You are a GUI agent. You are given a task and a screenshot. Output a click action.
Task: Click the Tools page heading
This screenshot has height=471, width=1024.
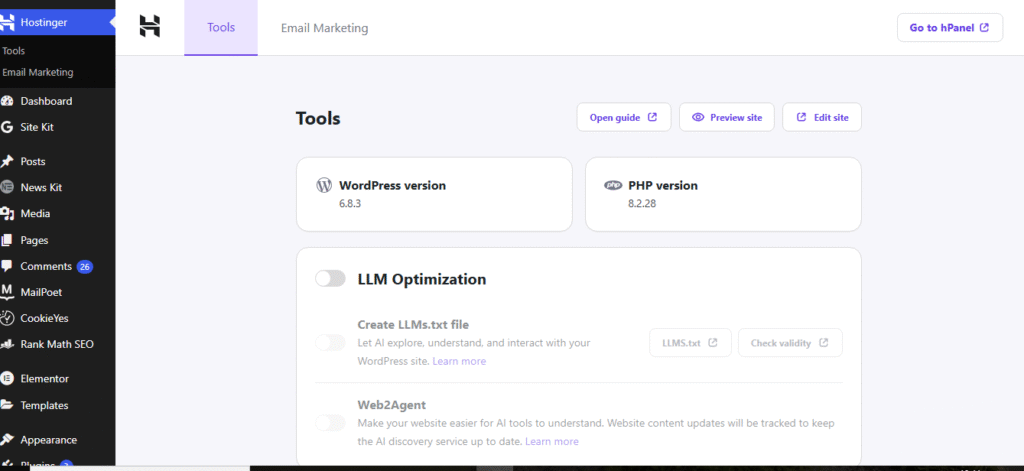click(x=318, y=118)
